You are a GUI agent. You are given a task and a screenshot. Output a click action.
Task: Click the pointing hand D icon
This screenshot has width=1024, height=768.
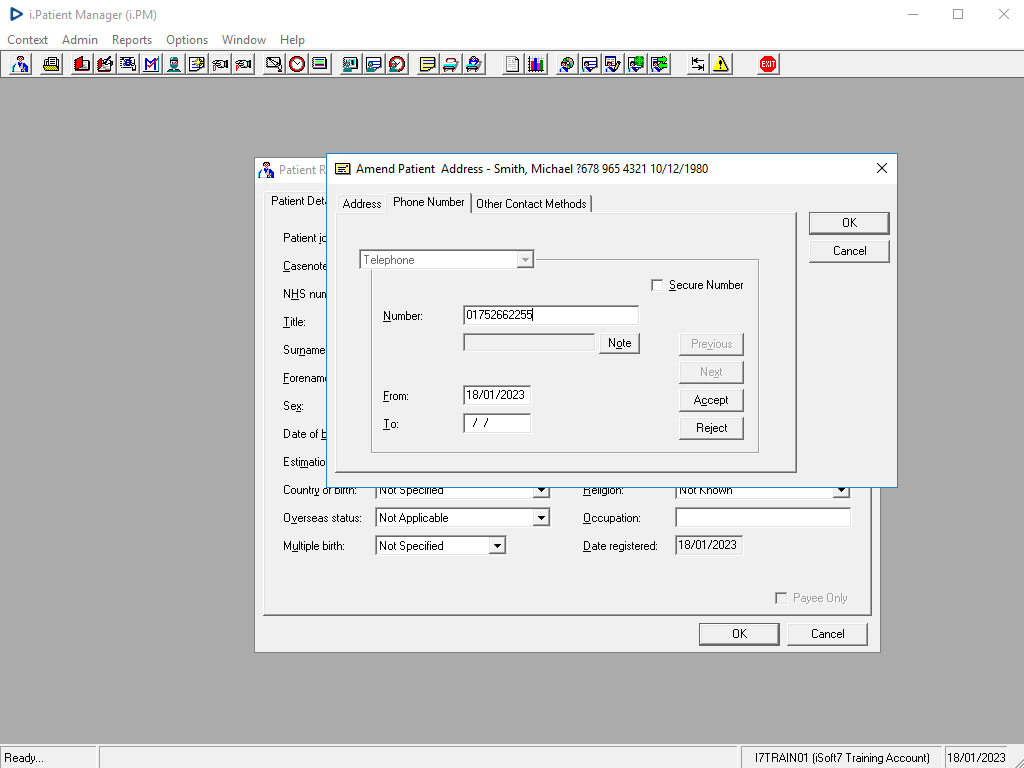point(220,64)
